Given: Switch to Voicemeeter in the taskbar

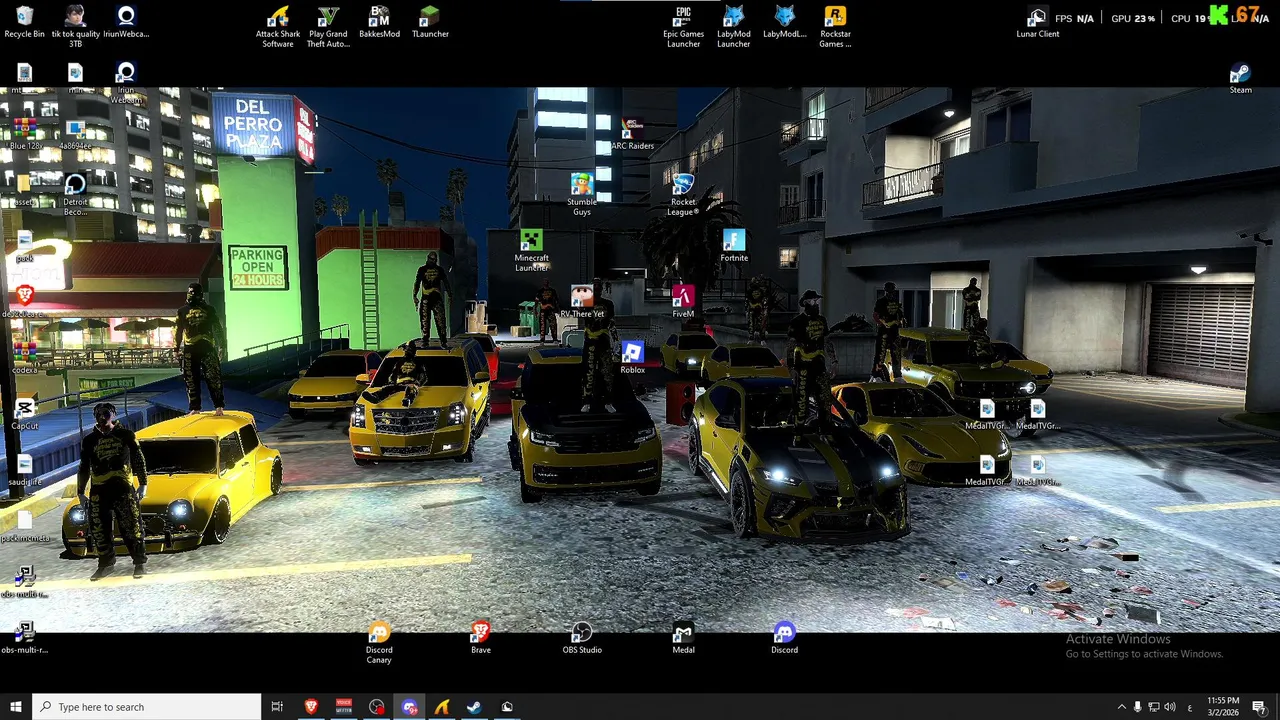Looking at the screenshot, I should coord(344,707).
